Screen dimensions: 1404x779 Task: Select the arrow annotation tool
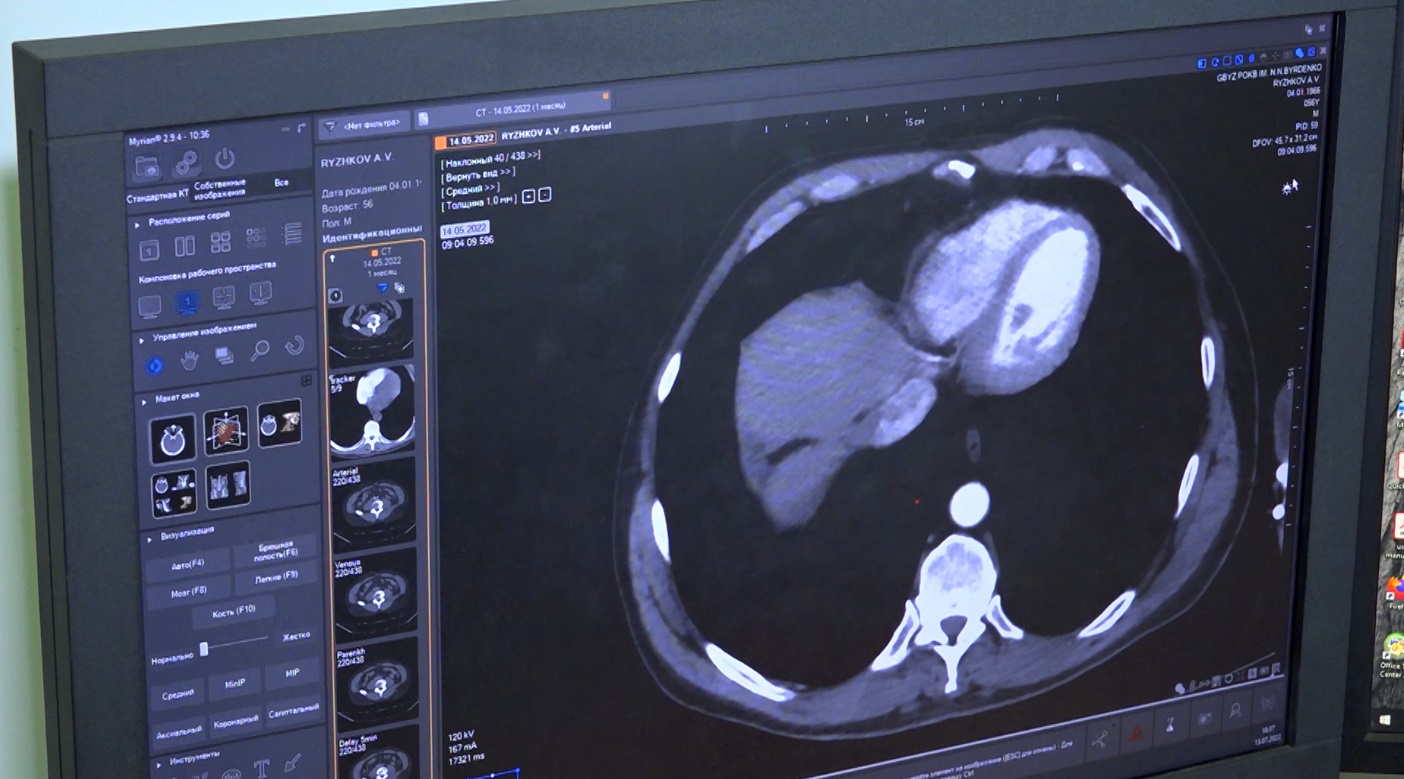pos(293,763)
